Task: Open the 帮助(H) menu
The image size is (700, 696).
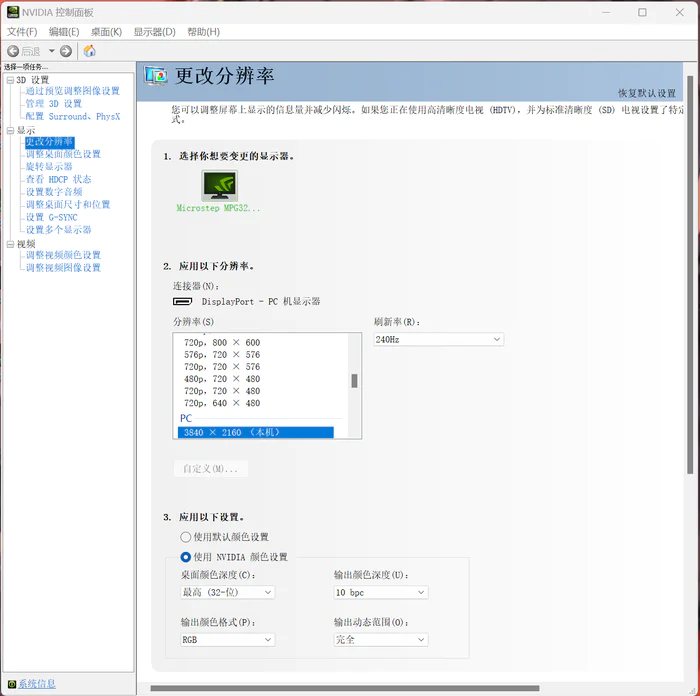Action: click(x=203, y=32)
